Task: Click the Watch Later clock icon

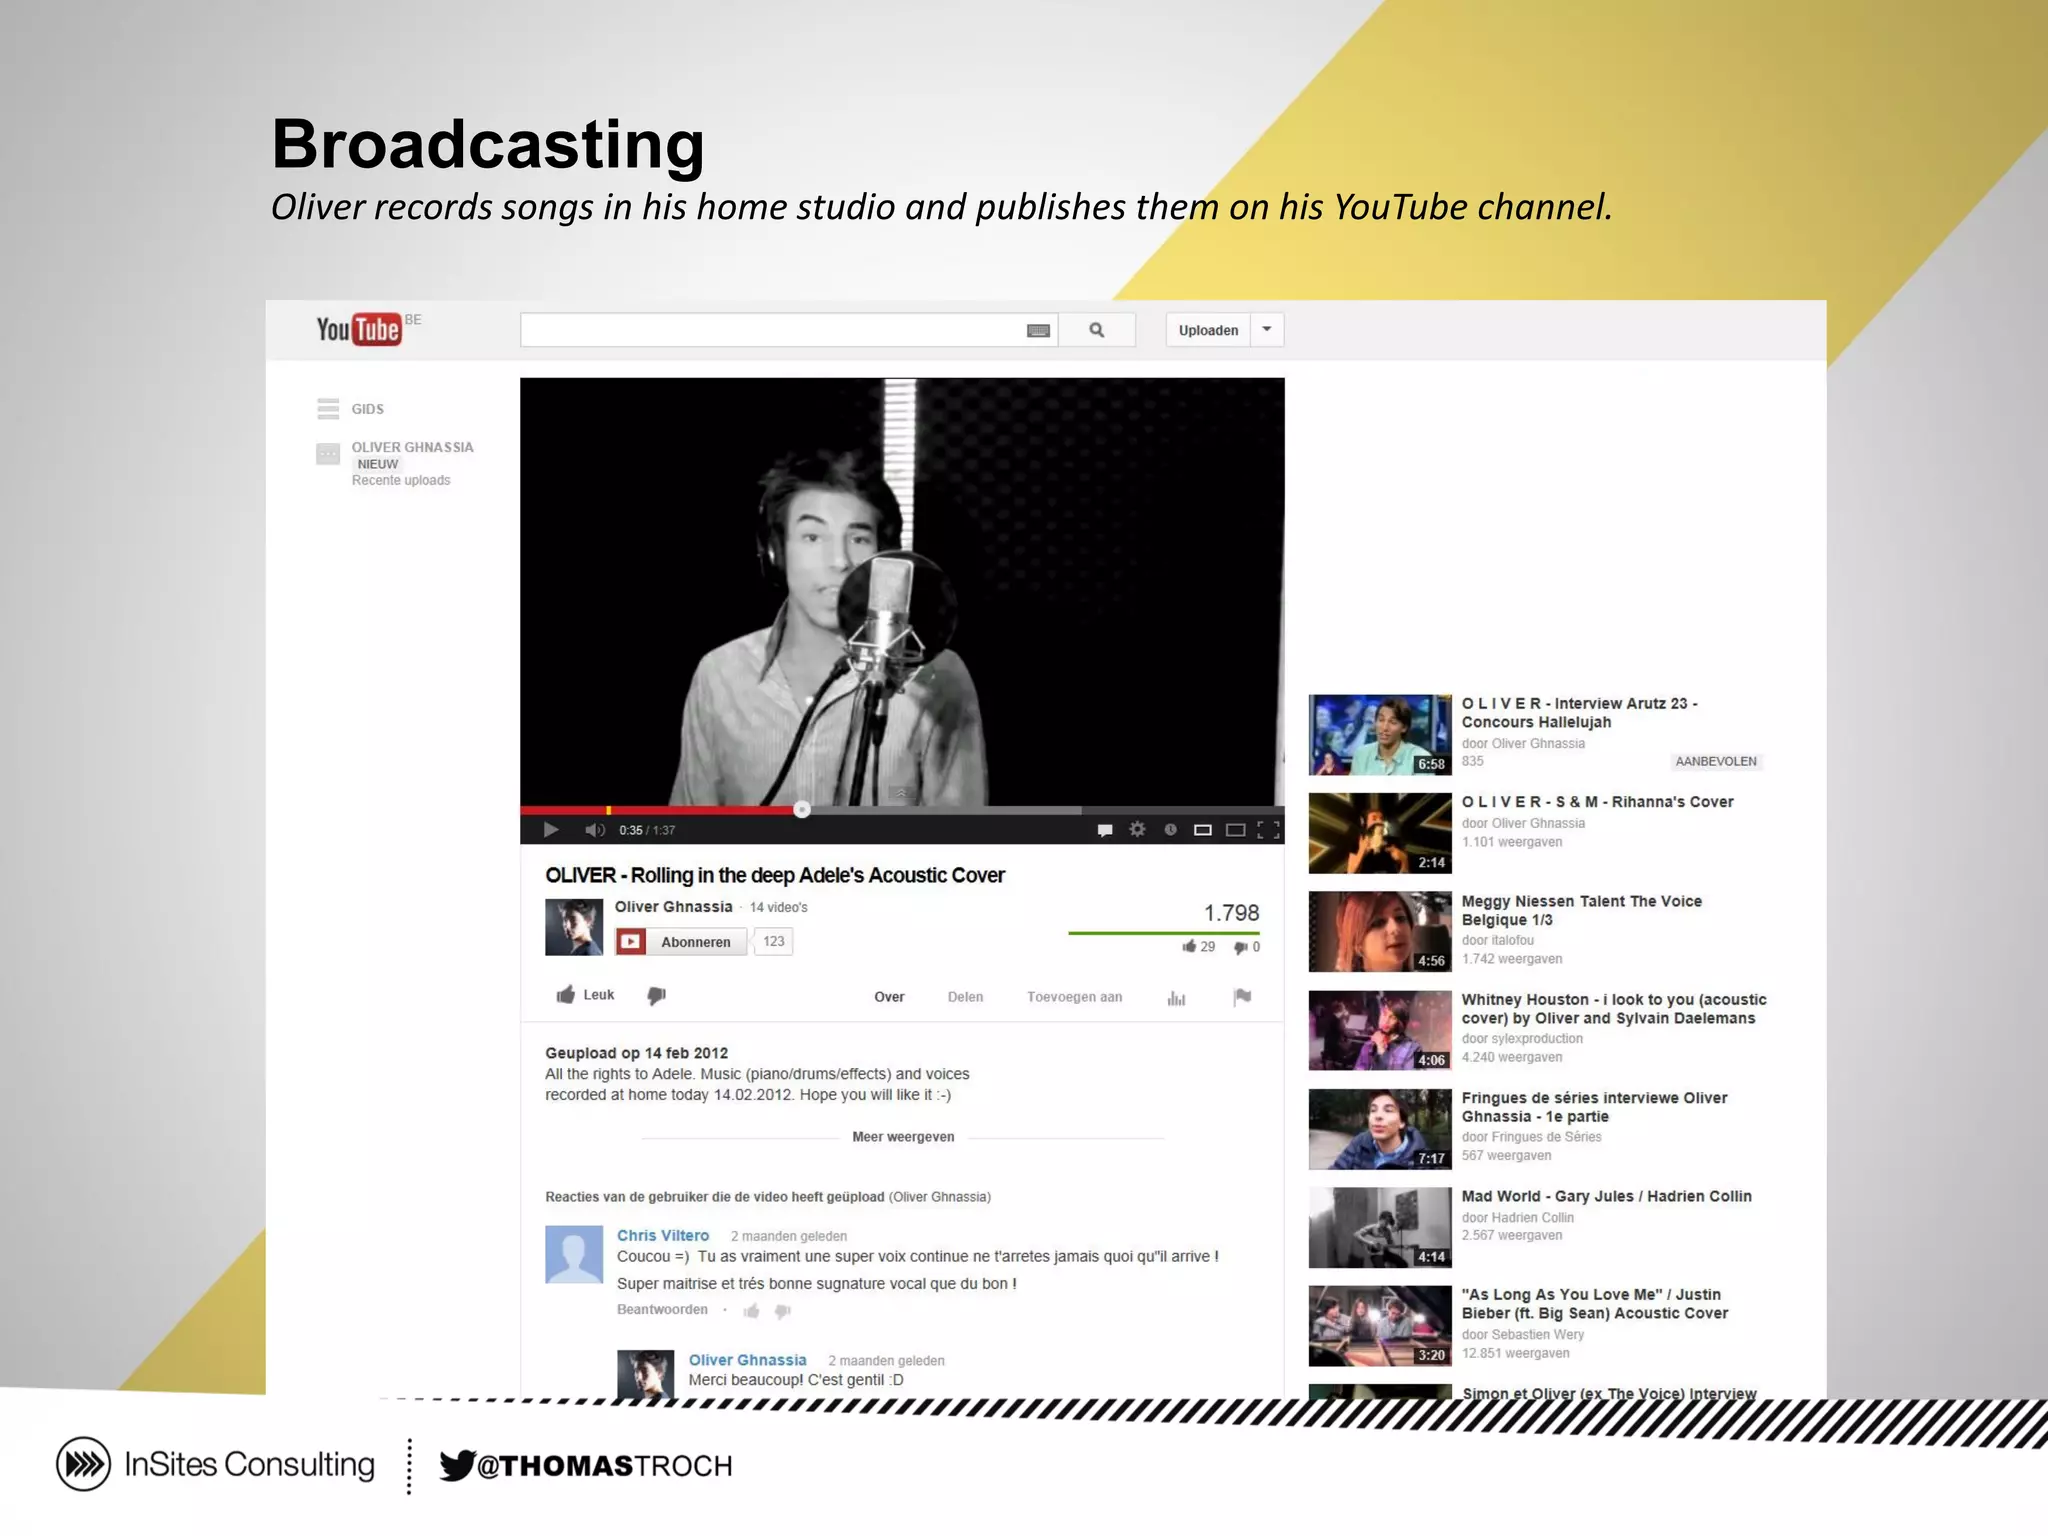Action: pos(1170,829)
